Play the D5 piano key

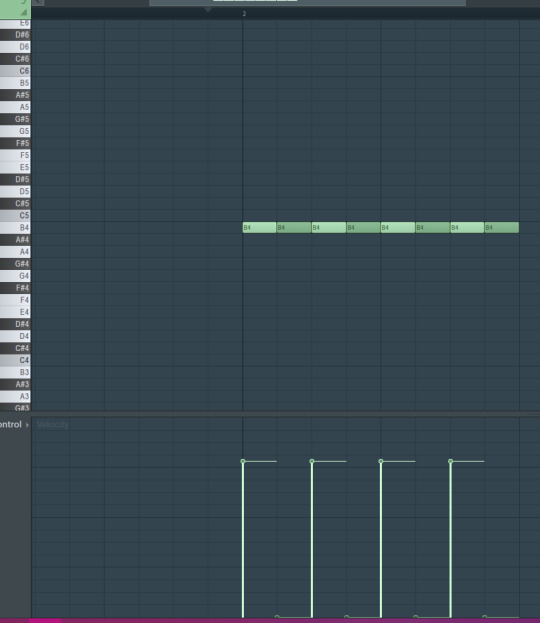tap(15, 192)
